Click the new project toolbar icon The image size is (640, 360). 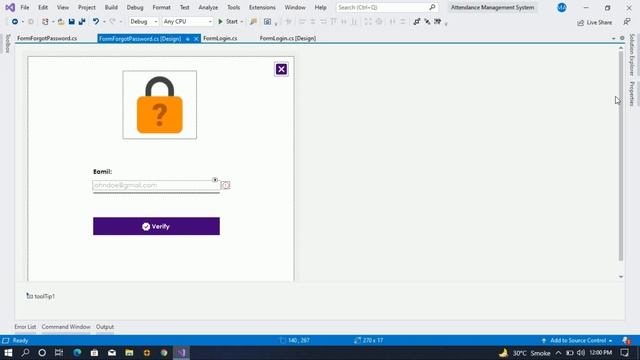click(x=45, y=22)
